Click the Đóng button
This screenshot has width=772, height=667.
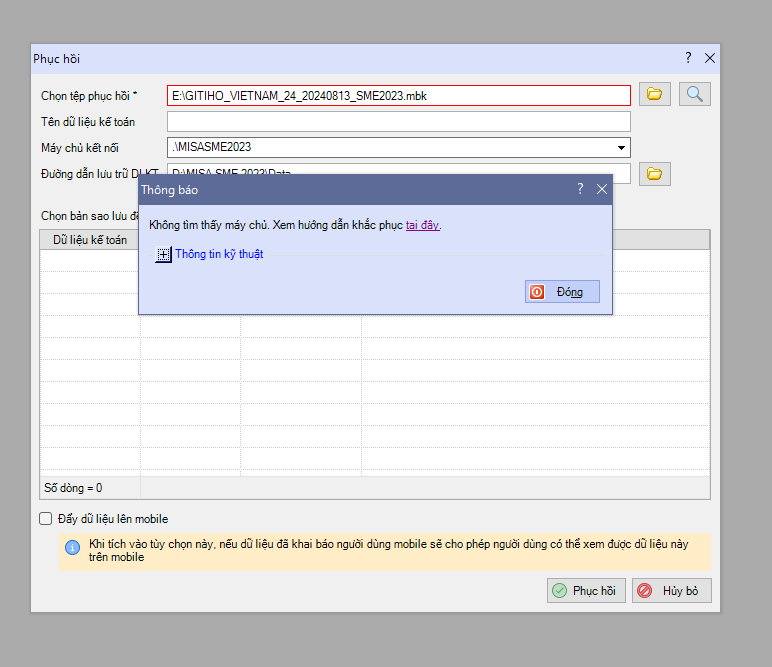562,292
